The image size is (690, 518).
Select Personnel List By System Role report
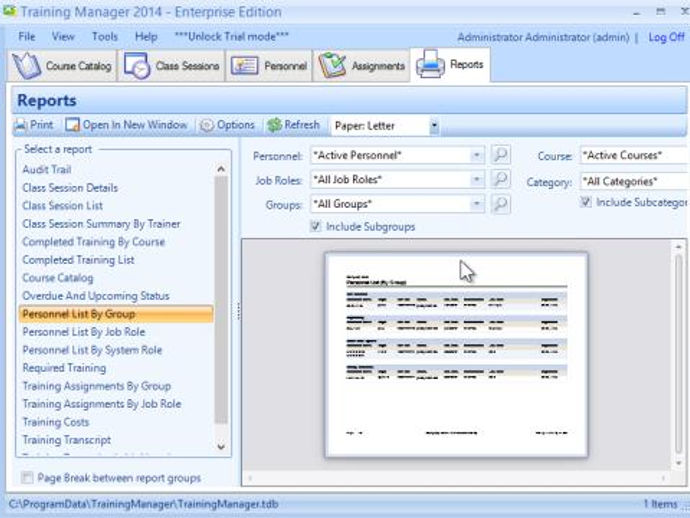(92, 350)
